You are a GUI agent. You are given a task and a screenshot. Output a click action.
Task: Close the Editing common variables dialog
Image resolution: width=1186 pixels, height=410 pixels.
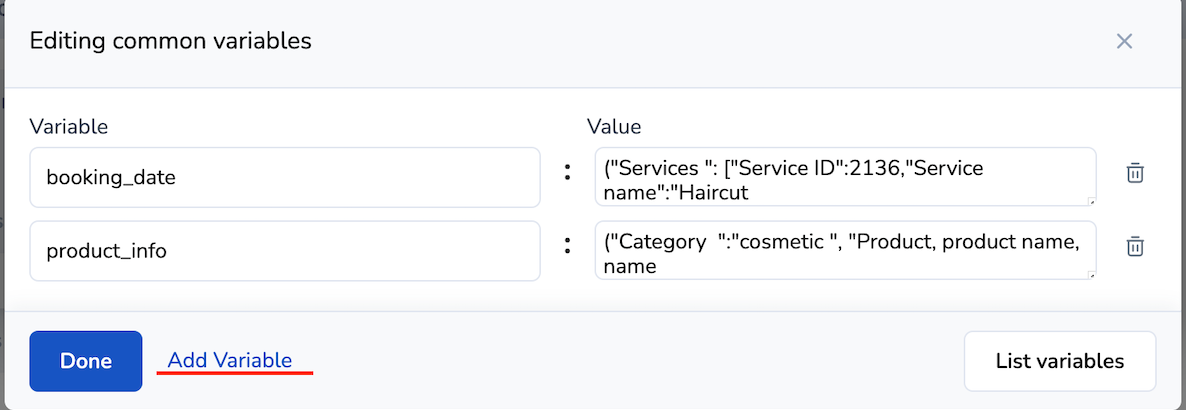point(1124,41)
